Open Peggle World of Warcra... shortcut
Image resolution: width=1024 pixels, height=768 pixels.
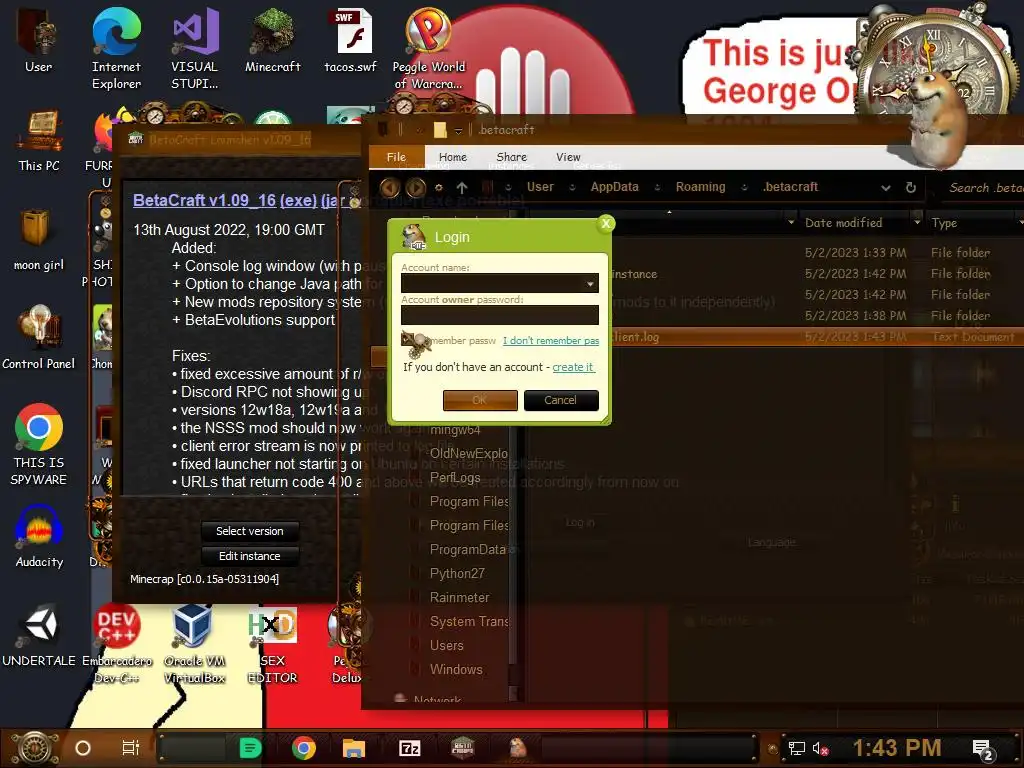(428, 48)
